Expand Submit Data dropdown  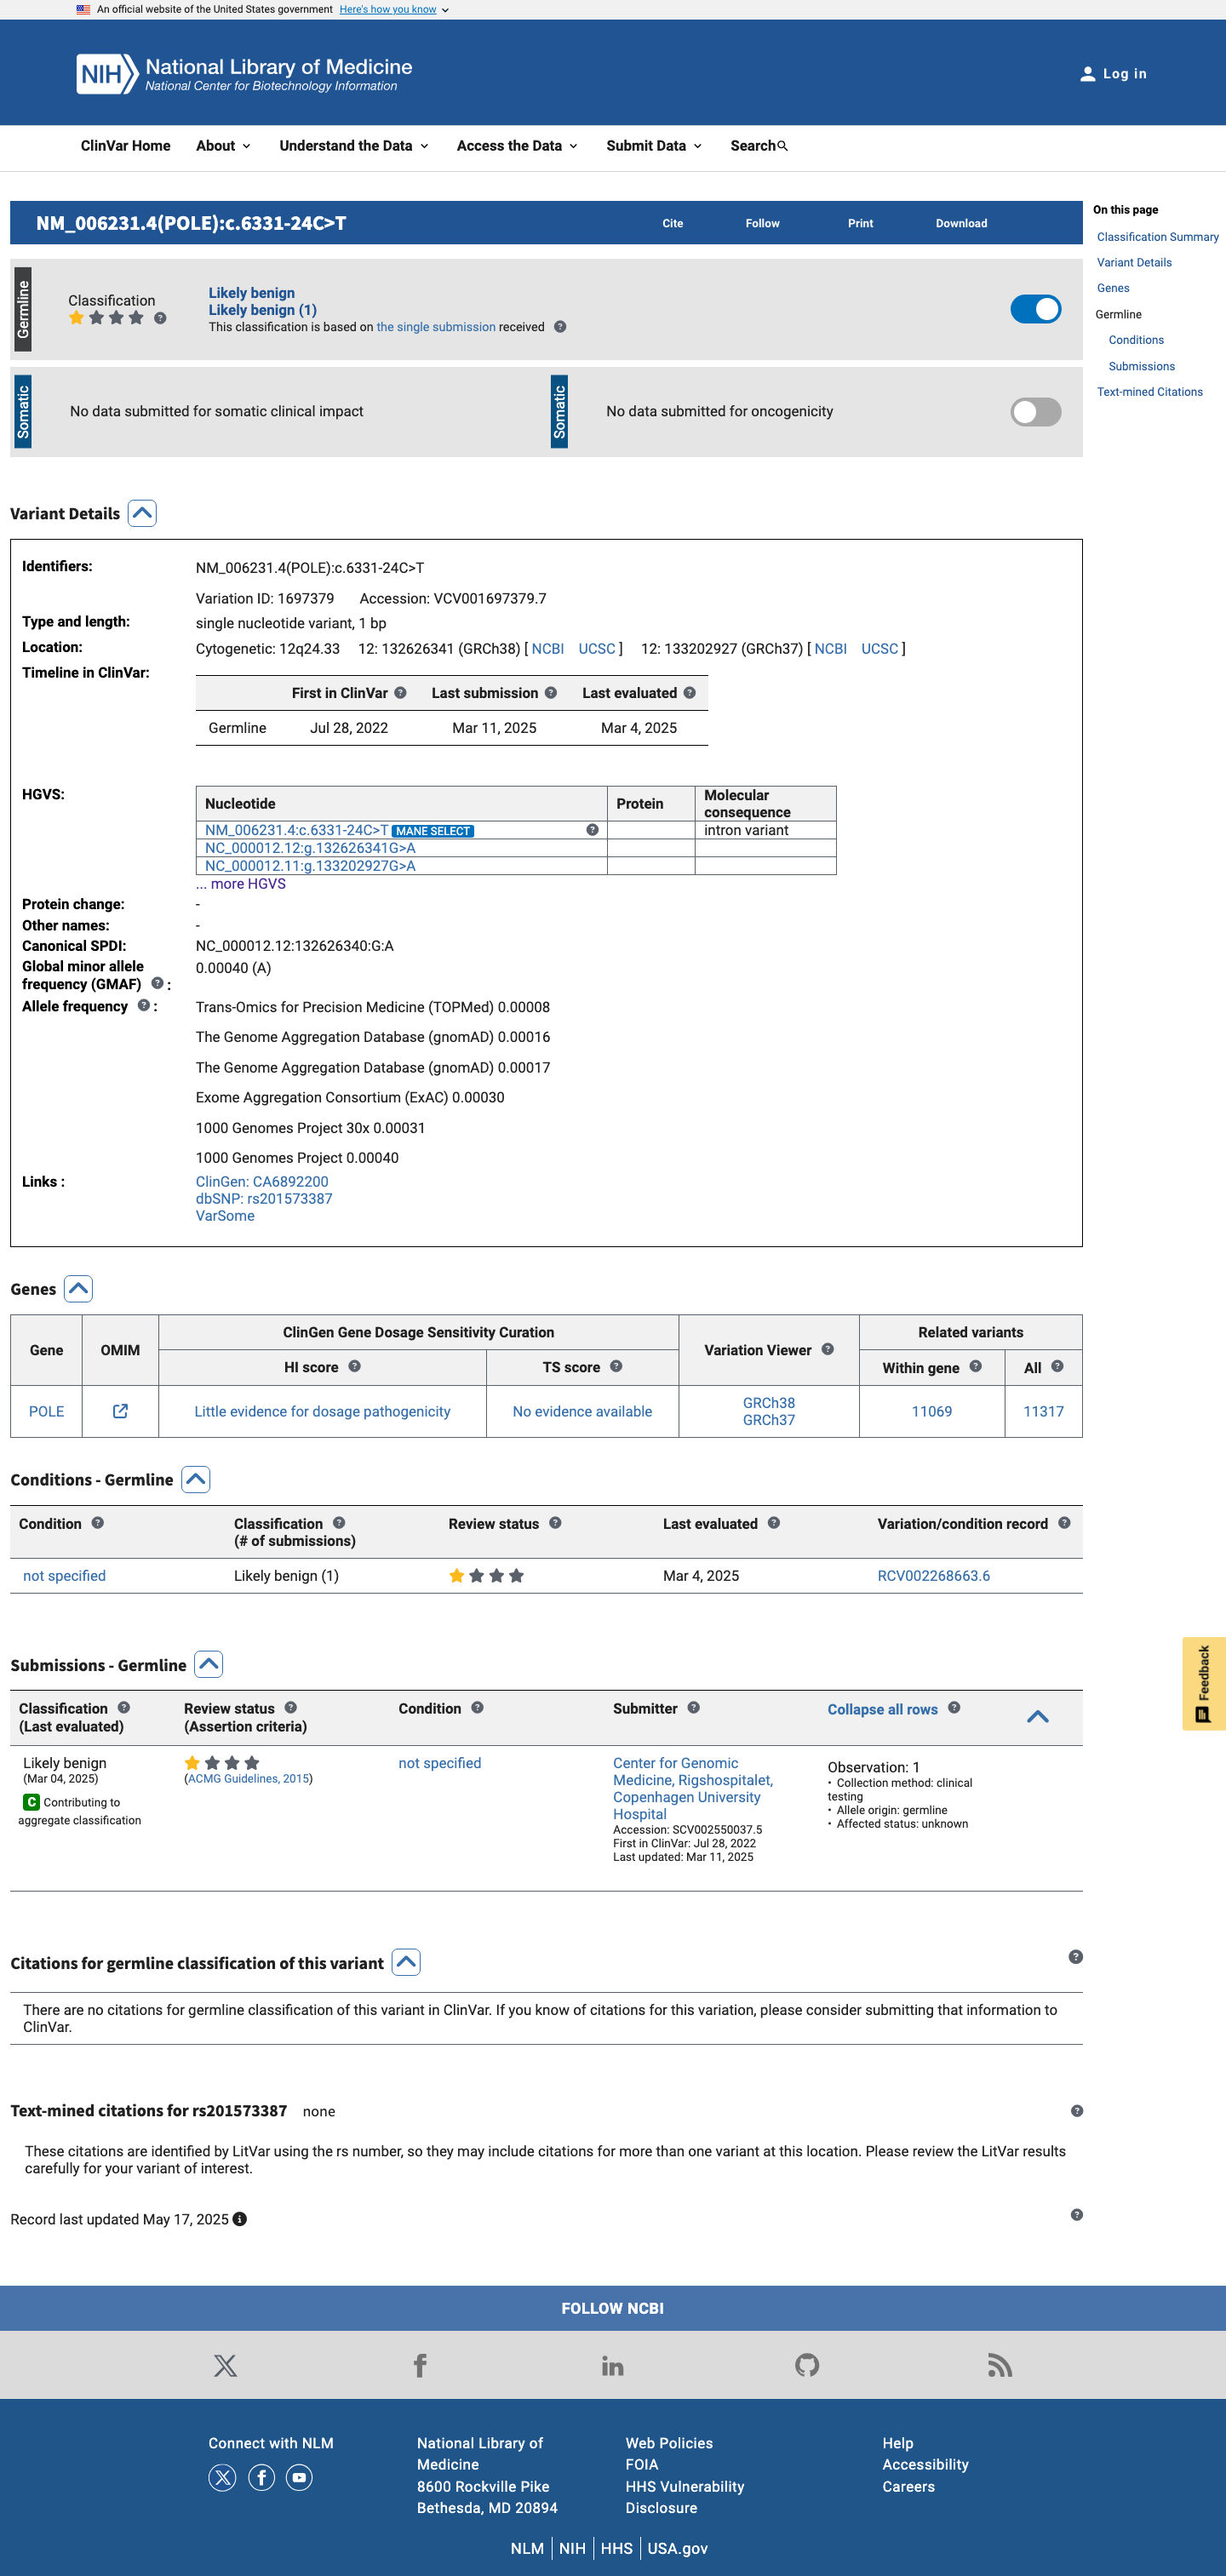[x=654, y=146]
